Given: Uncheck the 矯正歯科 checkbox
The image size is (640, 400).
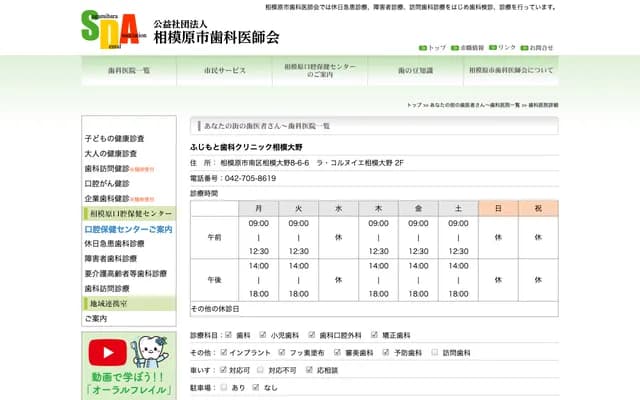Looking at the screenshot, I should tap(375, 336).
